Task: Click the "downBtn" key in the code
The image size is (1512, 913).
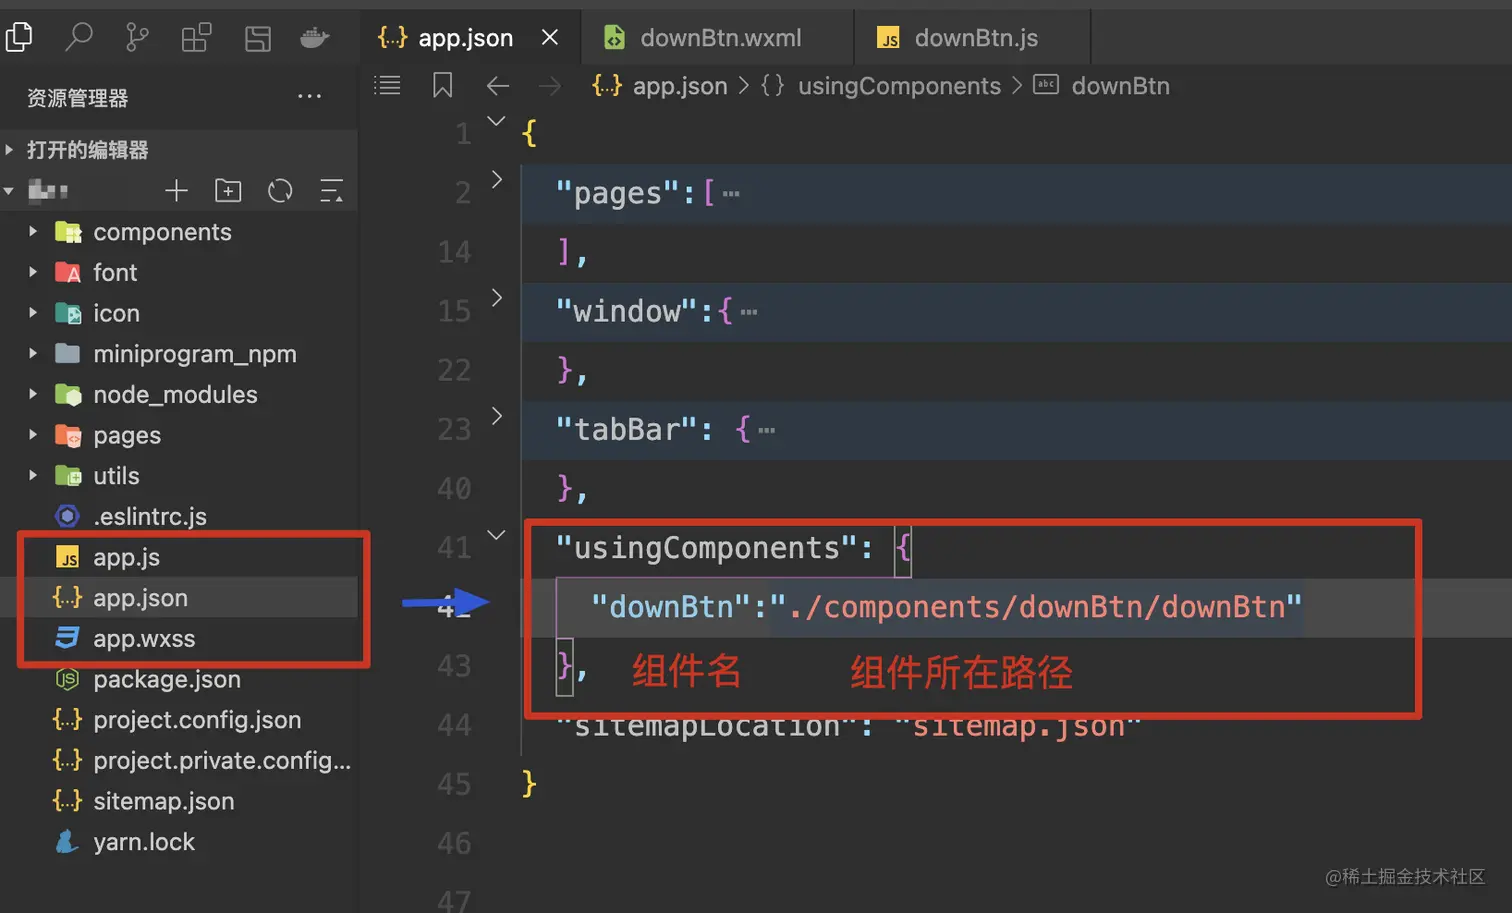Action: (670, 607)
